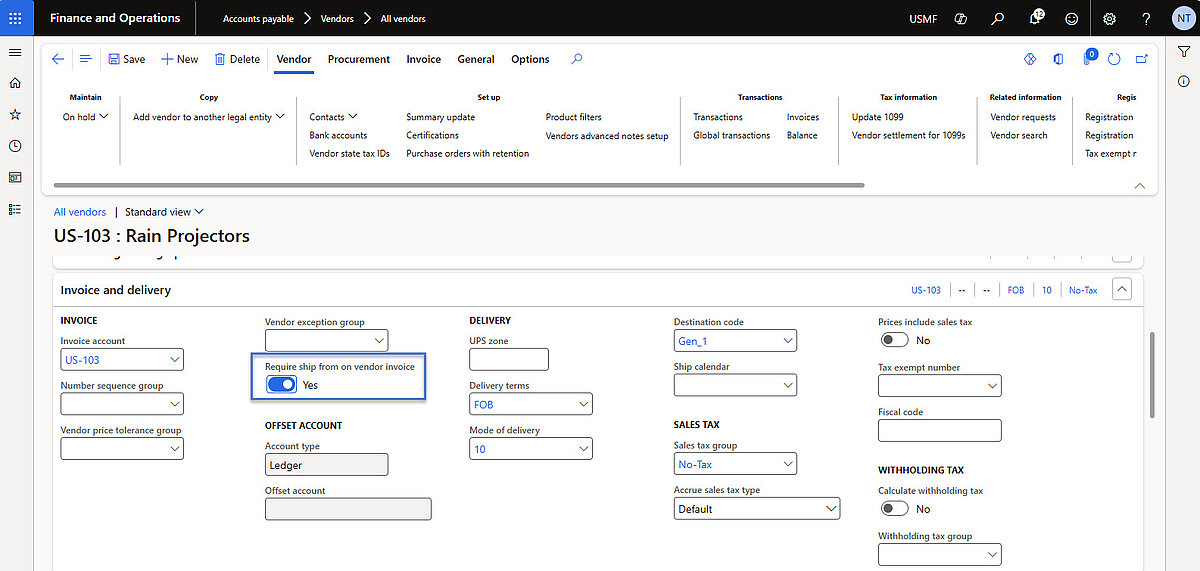Switch to the General tab
Image resolution: width=1200 pixels, height=571 pixels.
click(x=476, y=60)
